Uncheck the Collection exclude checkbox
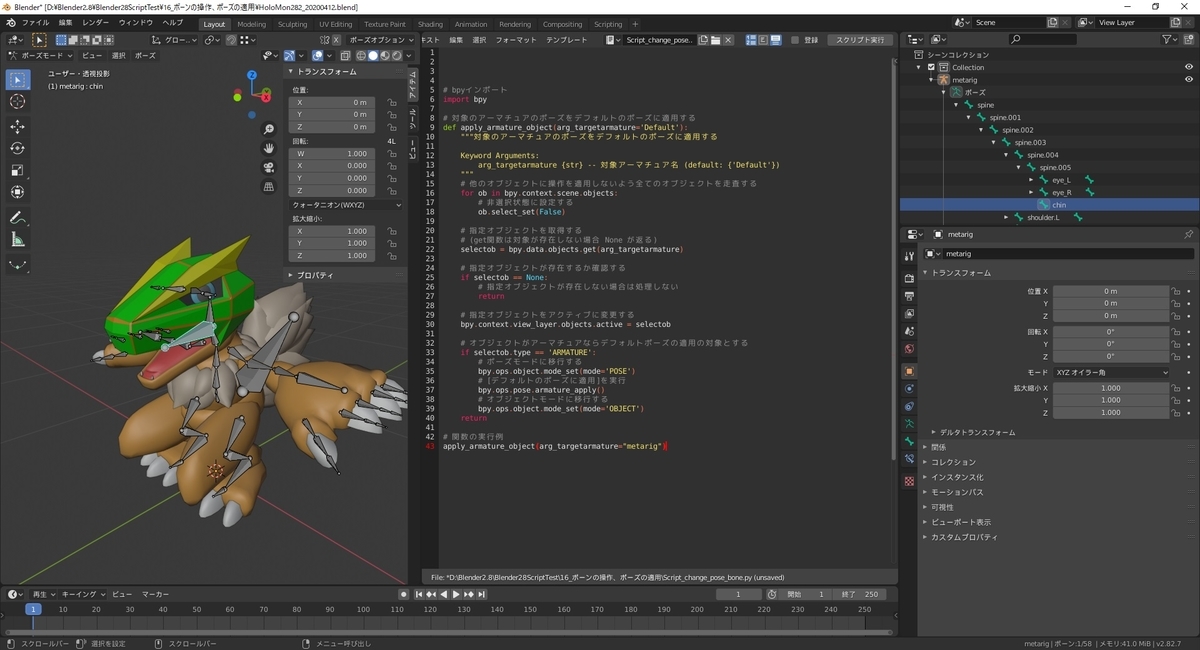 click(931, 67)
